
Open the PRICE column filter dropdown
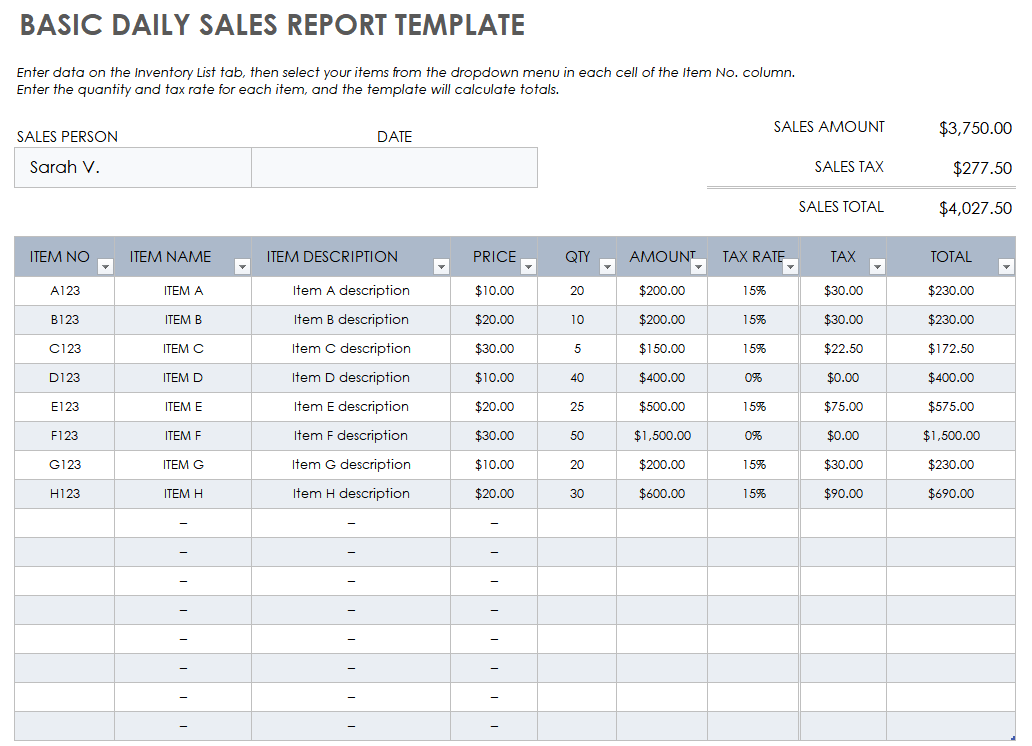pos(529,267)
